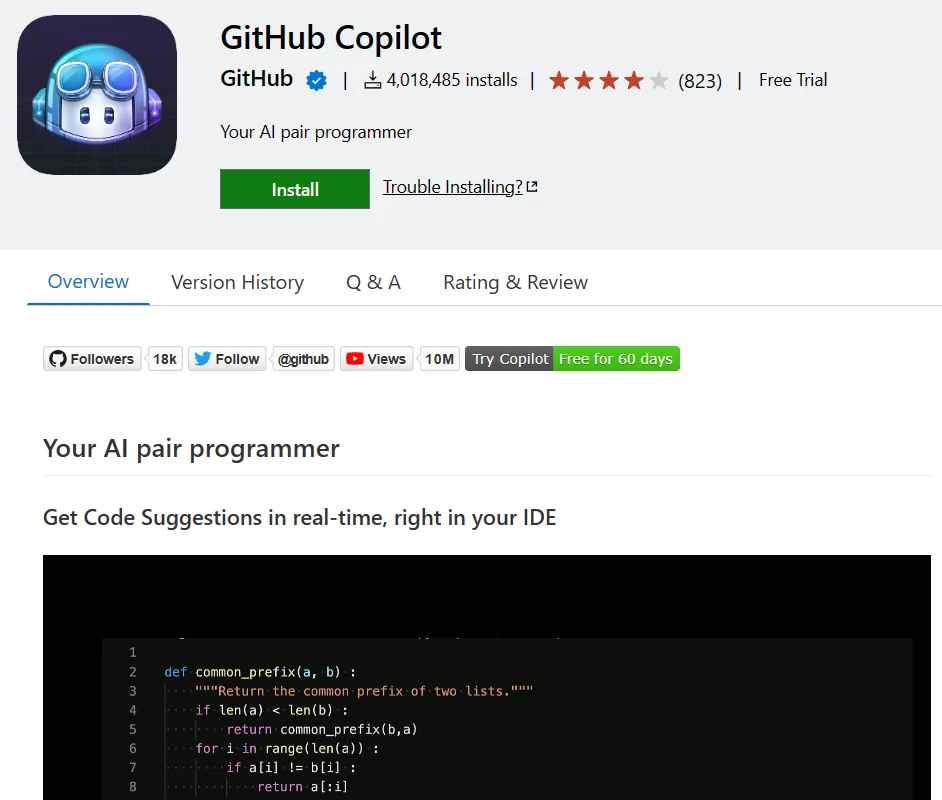Click the (823) review count
The width and height of the screenshot is (942, 800).
pyautogui.click(x=700, y=81)
